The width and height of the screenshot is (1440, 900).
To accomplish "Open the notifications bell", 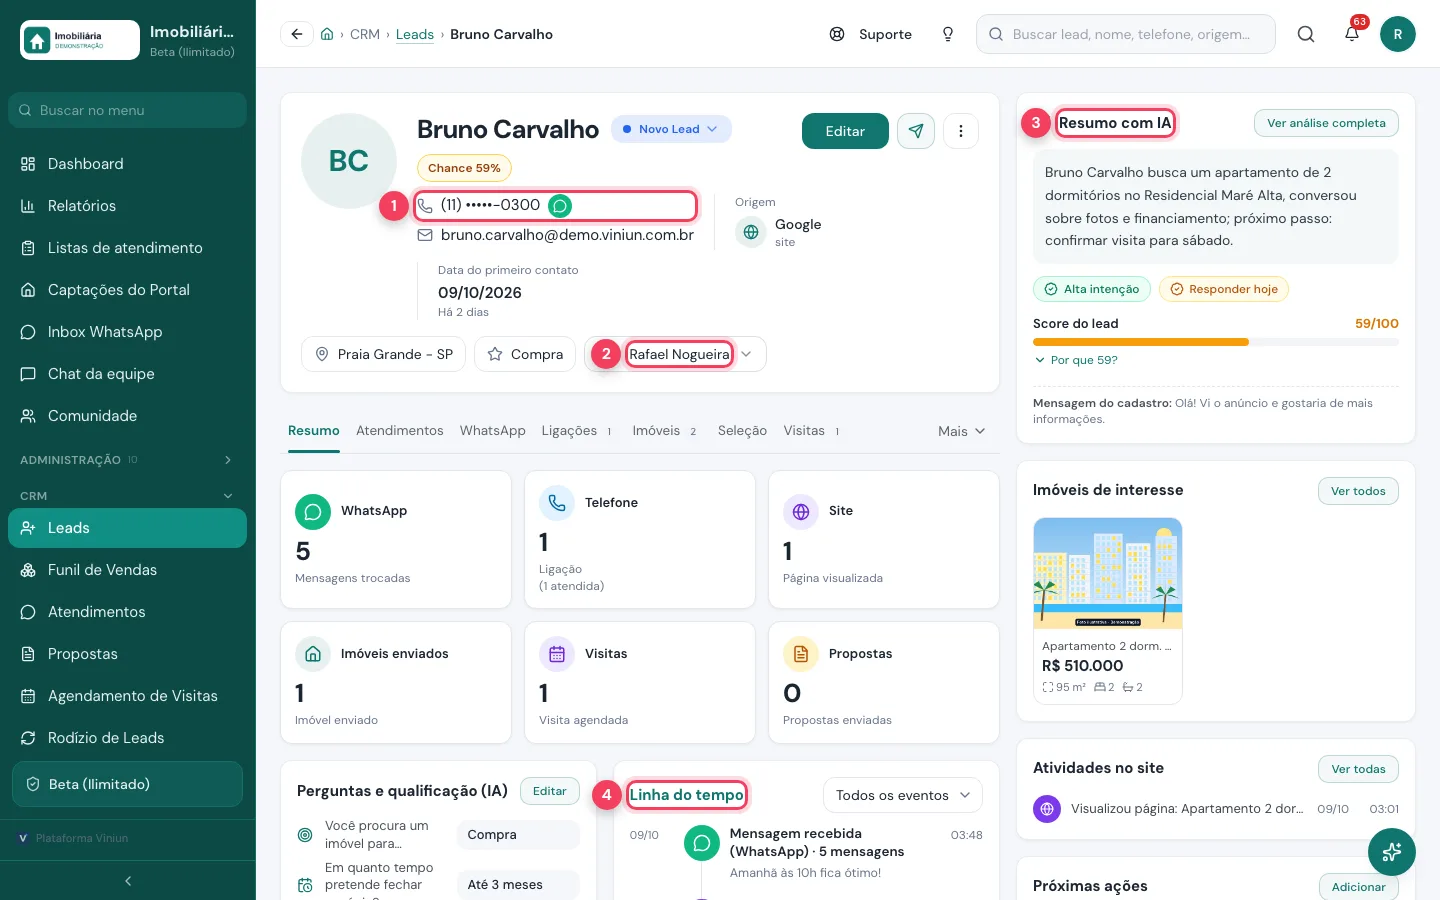I will [x=1352, y=34].
